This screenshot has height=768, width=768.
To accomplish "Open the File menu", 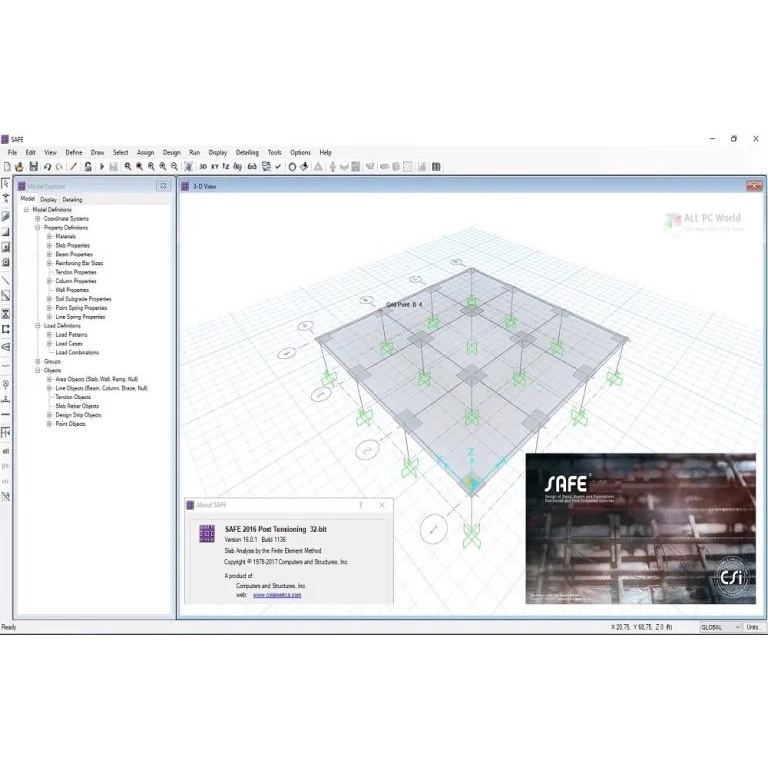I will click(x=12, y=152).
